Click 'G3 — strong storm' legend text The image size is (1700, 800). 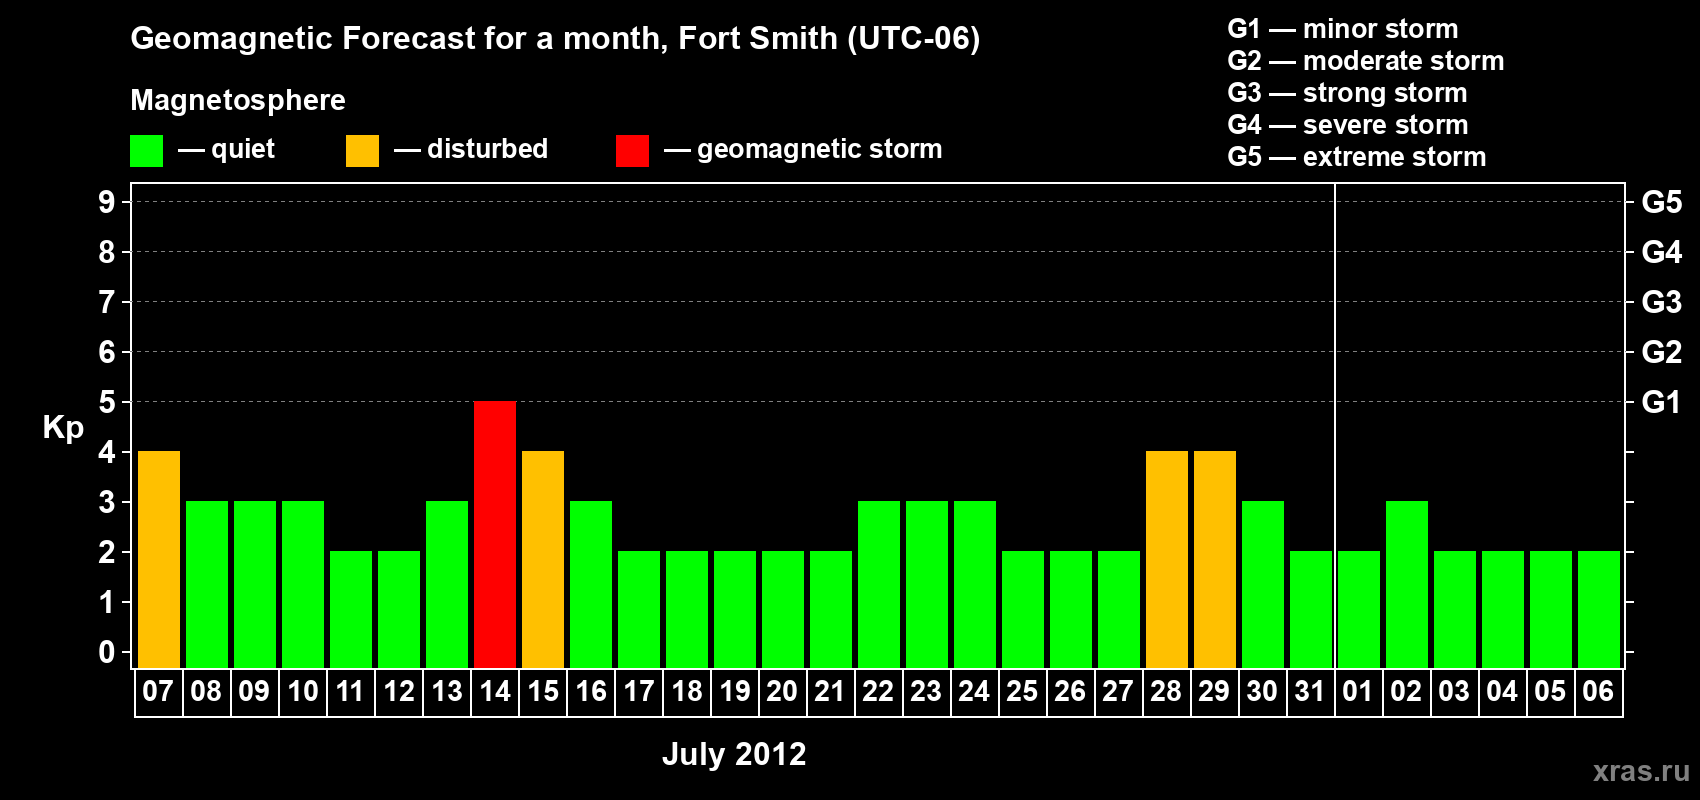coord(1347,93)
